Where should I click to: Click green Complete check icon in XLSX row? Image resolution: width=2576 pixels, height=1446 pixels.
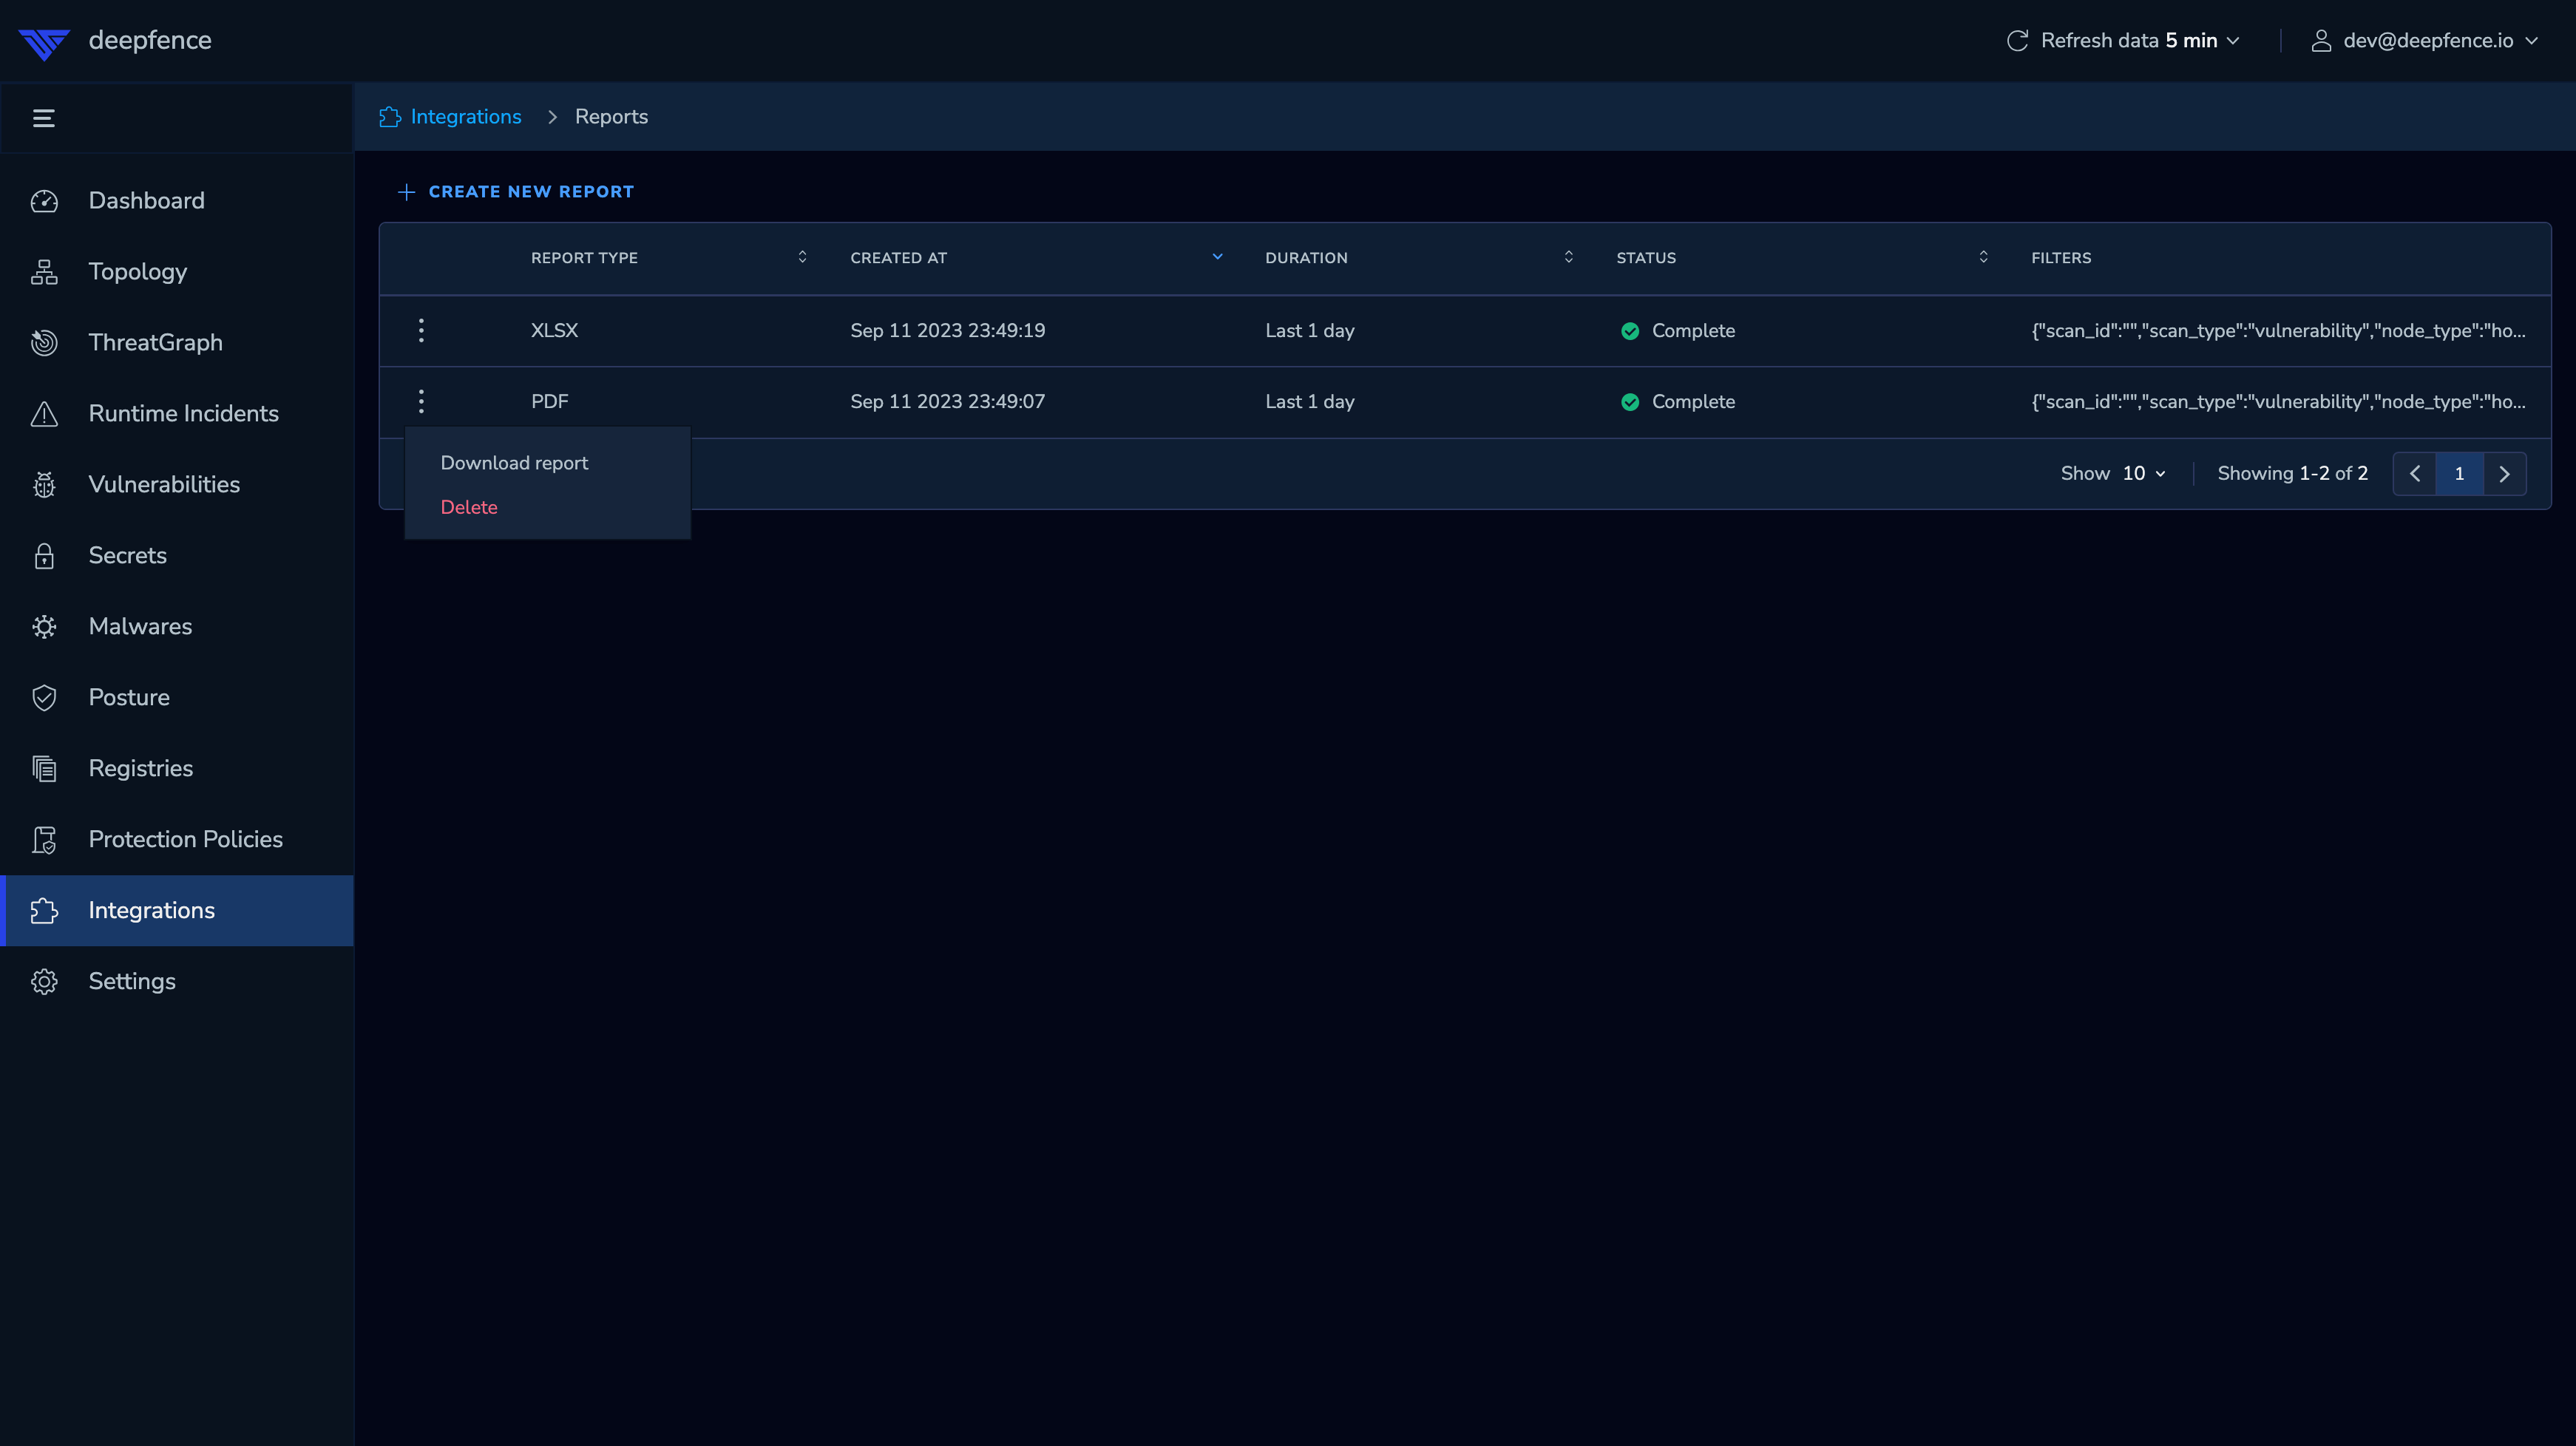tap(1630, 331)
